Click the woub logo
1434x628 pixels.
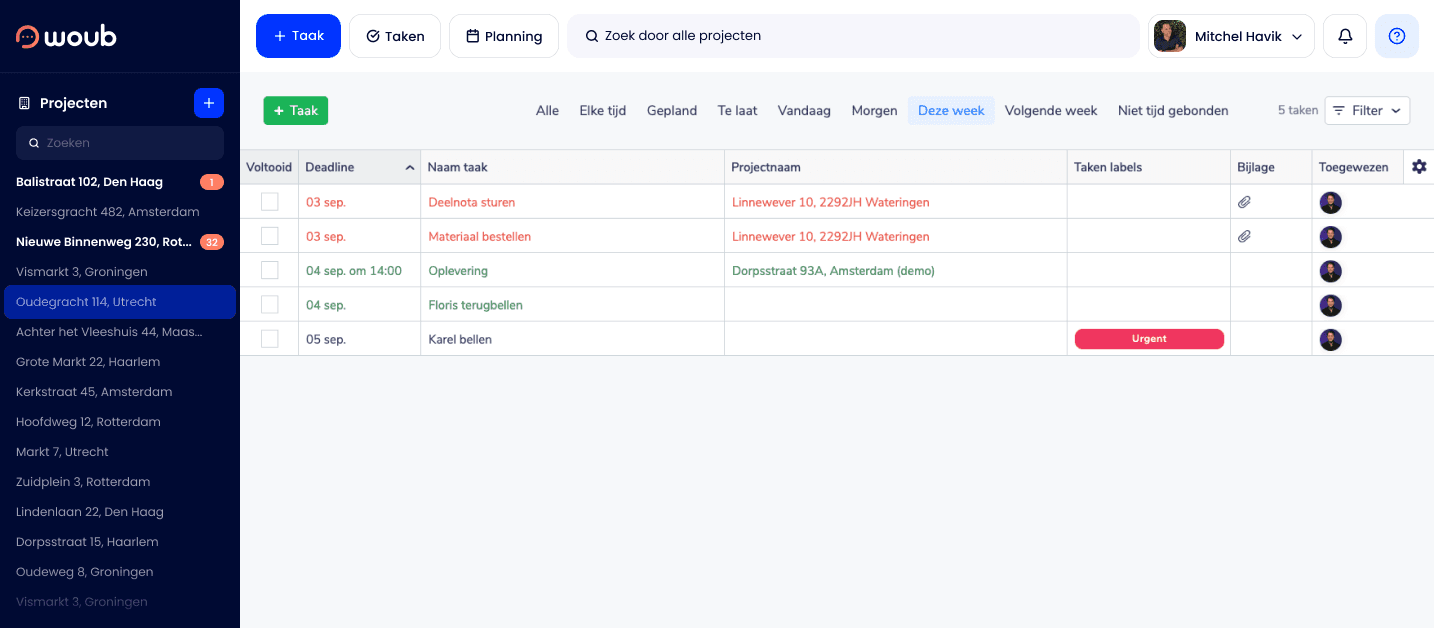(x=66, y=36)
